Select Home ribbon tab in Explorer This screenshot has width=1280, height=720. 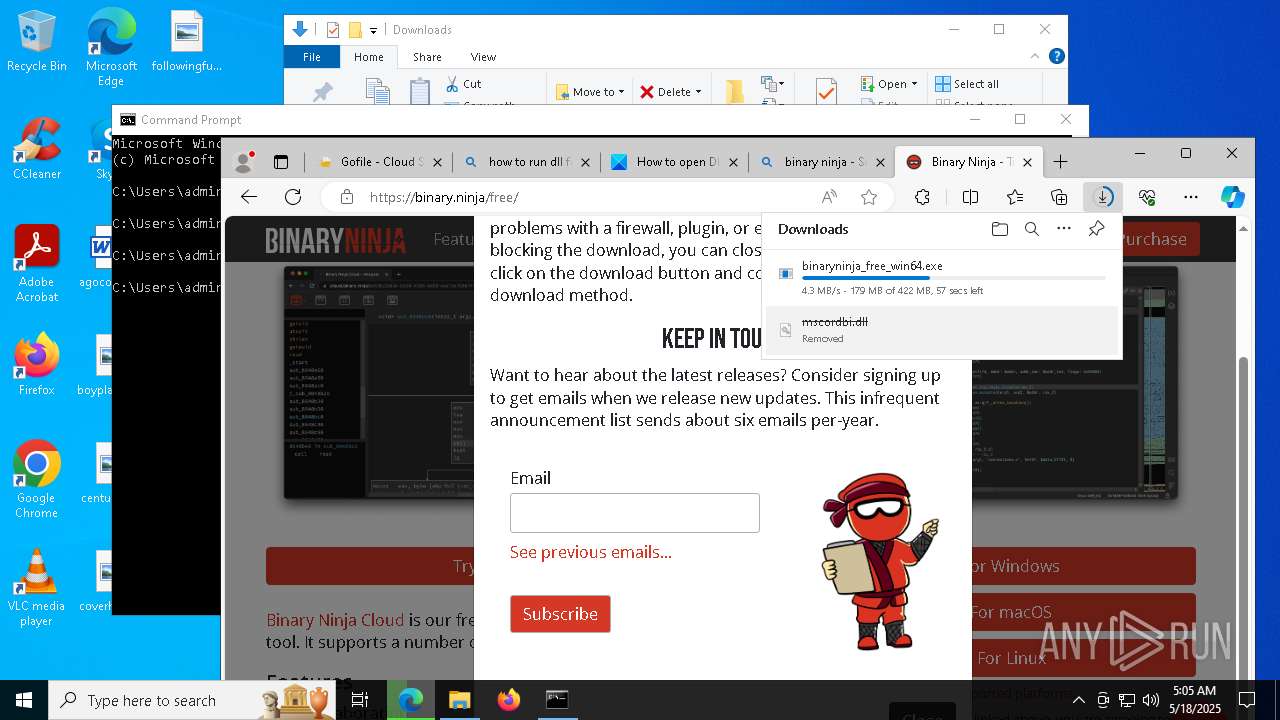click(x=368, y=57)
